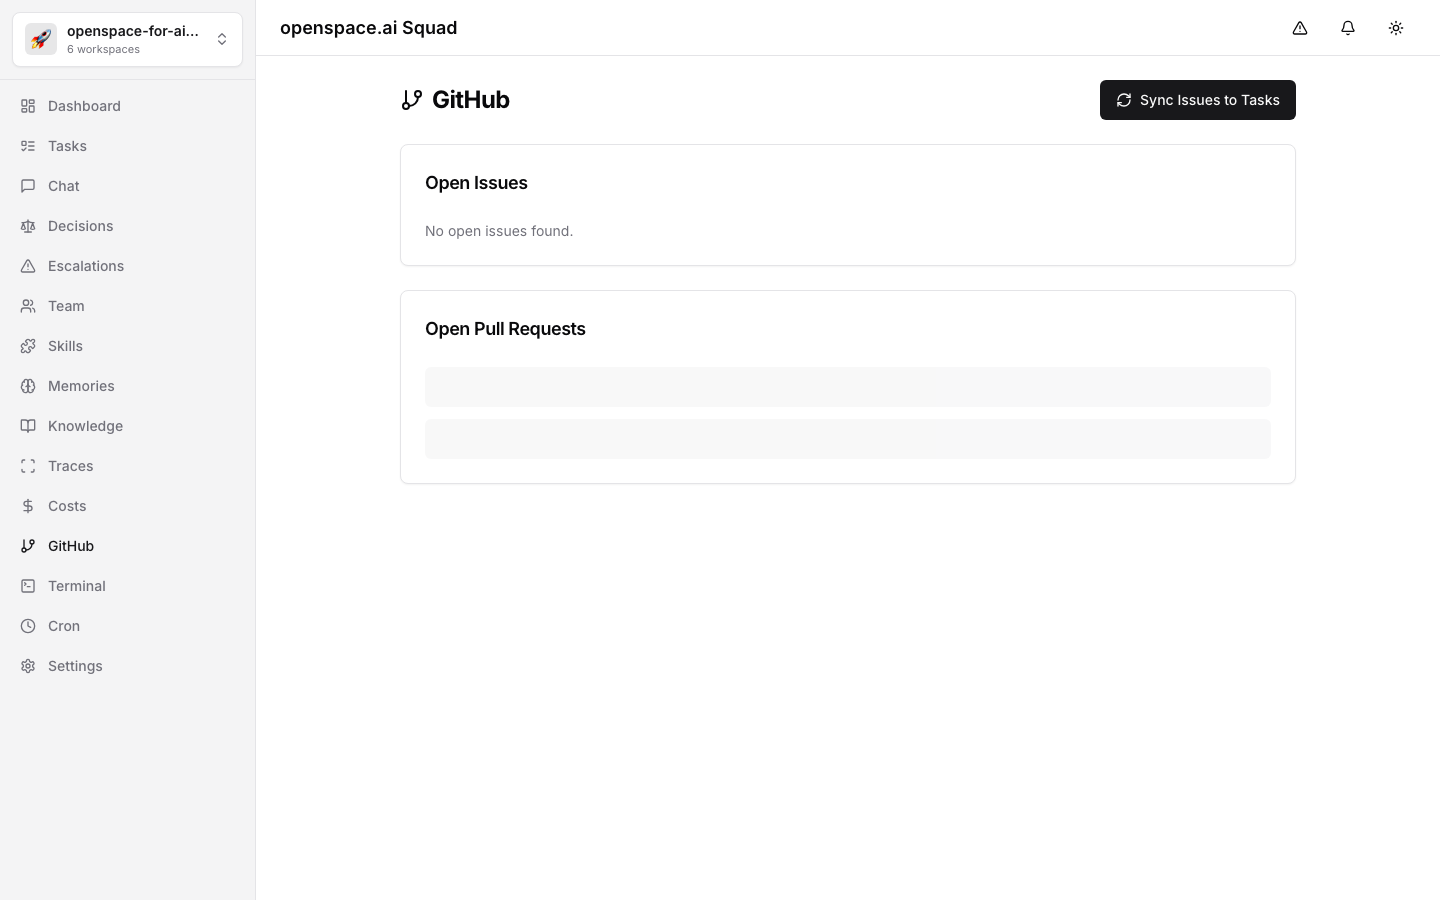Viewport: 1440px width, 900px height.
Task: Expand the openspace-for-ai workspace switcher
Action: pos(127,39)
